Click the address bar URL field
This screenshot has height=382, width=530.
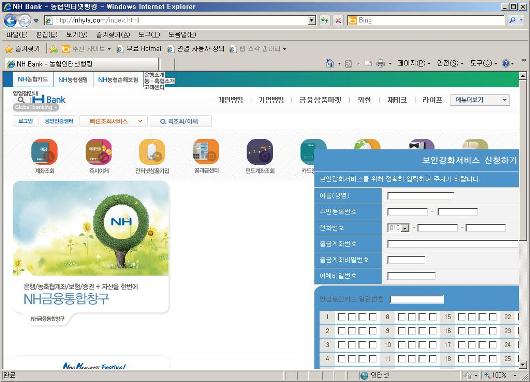(176, 21)
